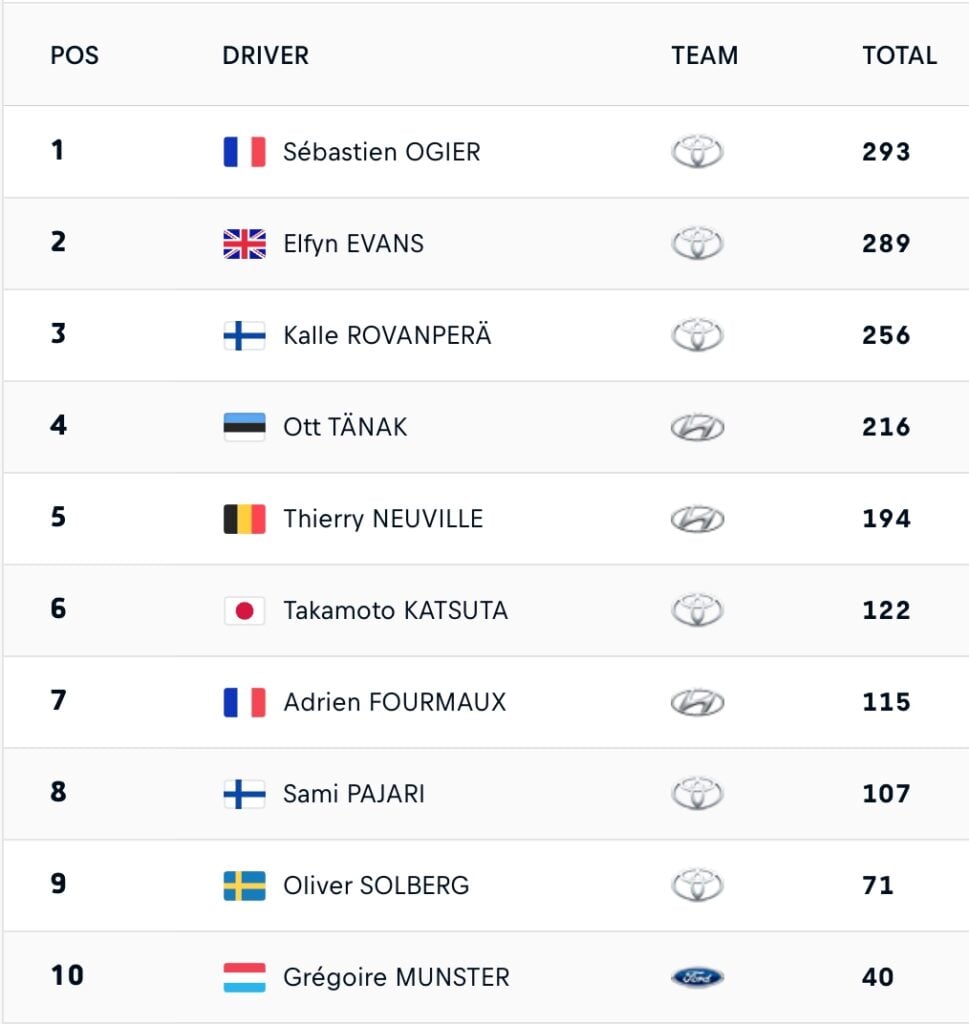Viewport: 969px width, 1024px height.
Task: Click the Hyundai logo in Thierry Neuville's row
Action: (697, 519)
